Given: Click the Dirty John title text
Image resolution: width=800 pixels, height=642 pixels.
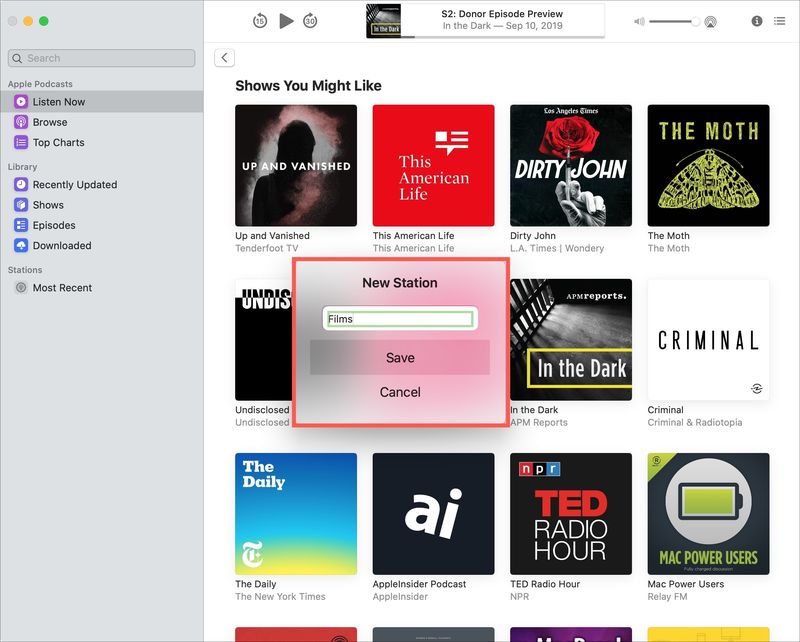Looking at the screenshot, I should tap(533, 236).
